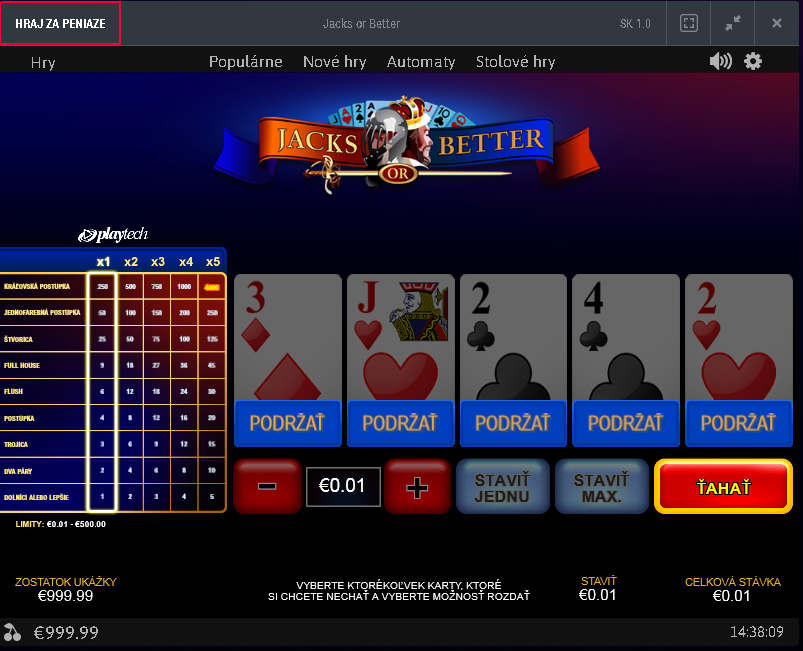Click HRAJ ZA PENIAZE button
803x651 pixels.
[x=60, y=23]
